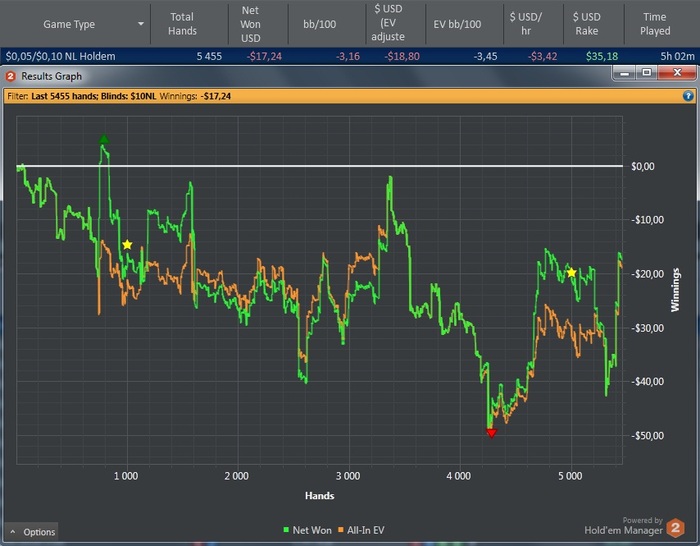Click the -3,45 EV bb/100 cell
Screen dimensions: 700x546
485,56
